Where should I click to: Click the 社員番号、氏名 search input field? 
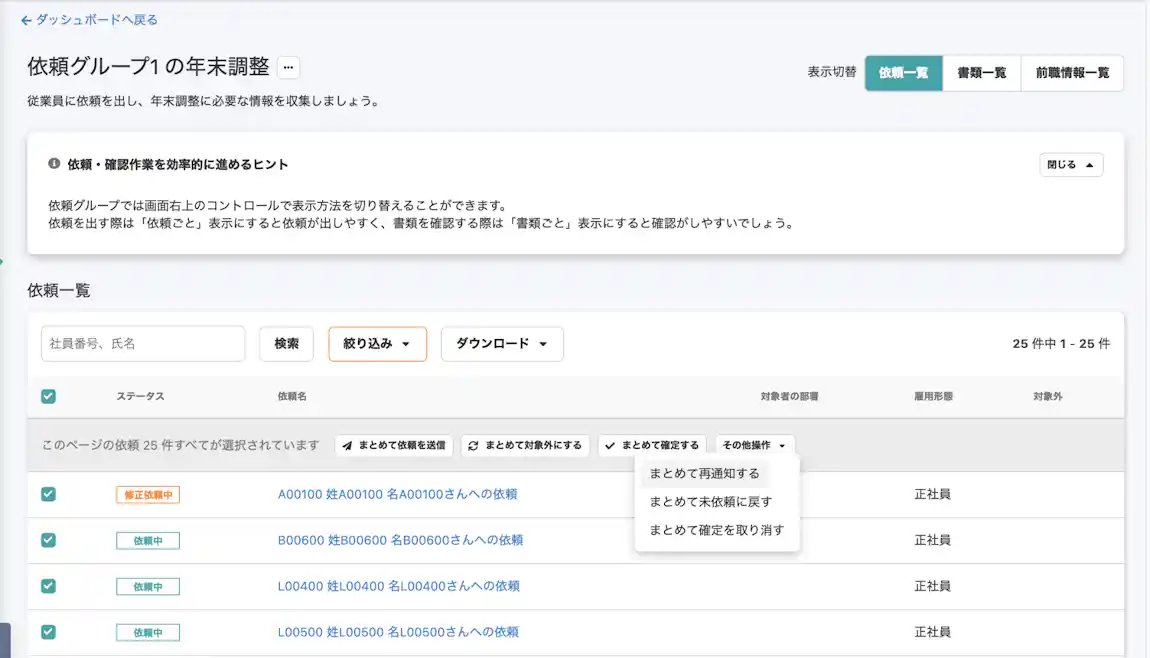coord(143,343)
